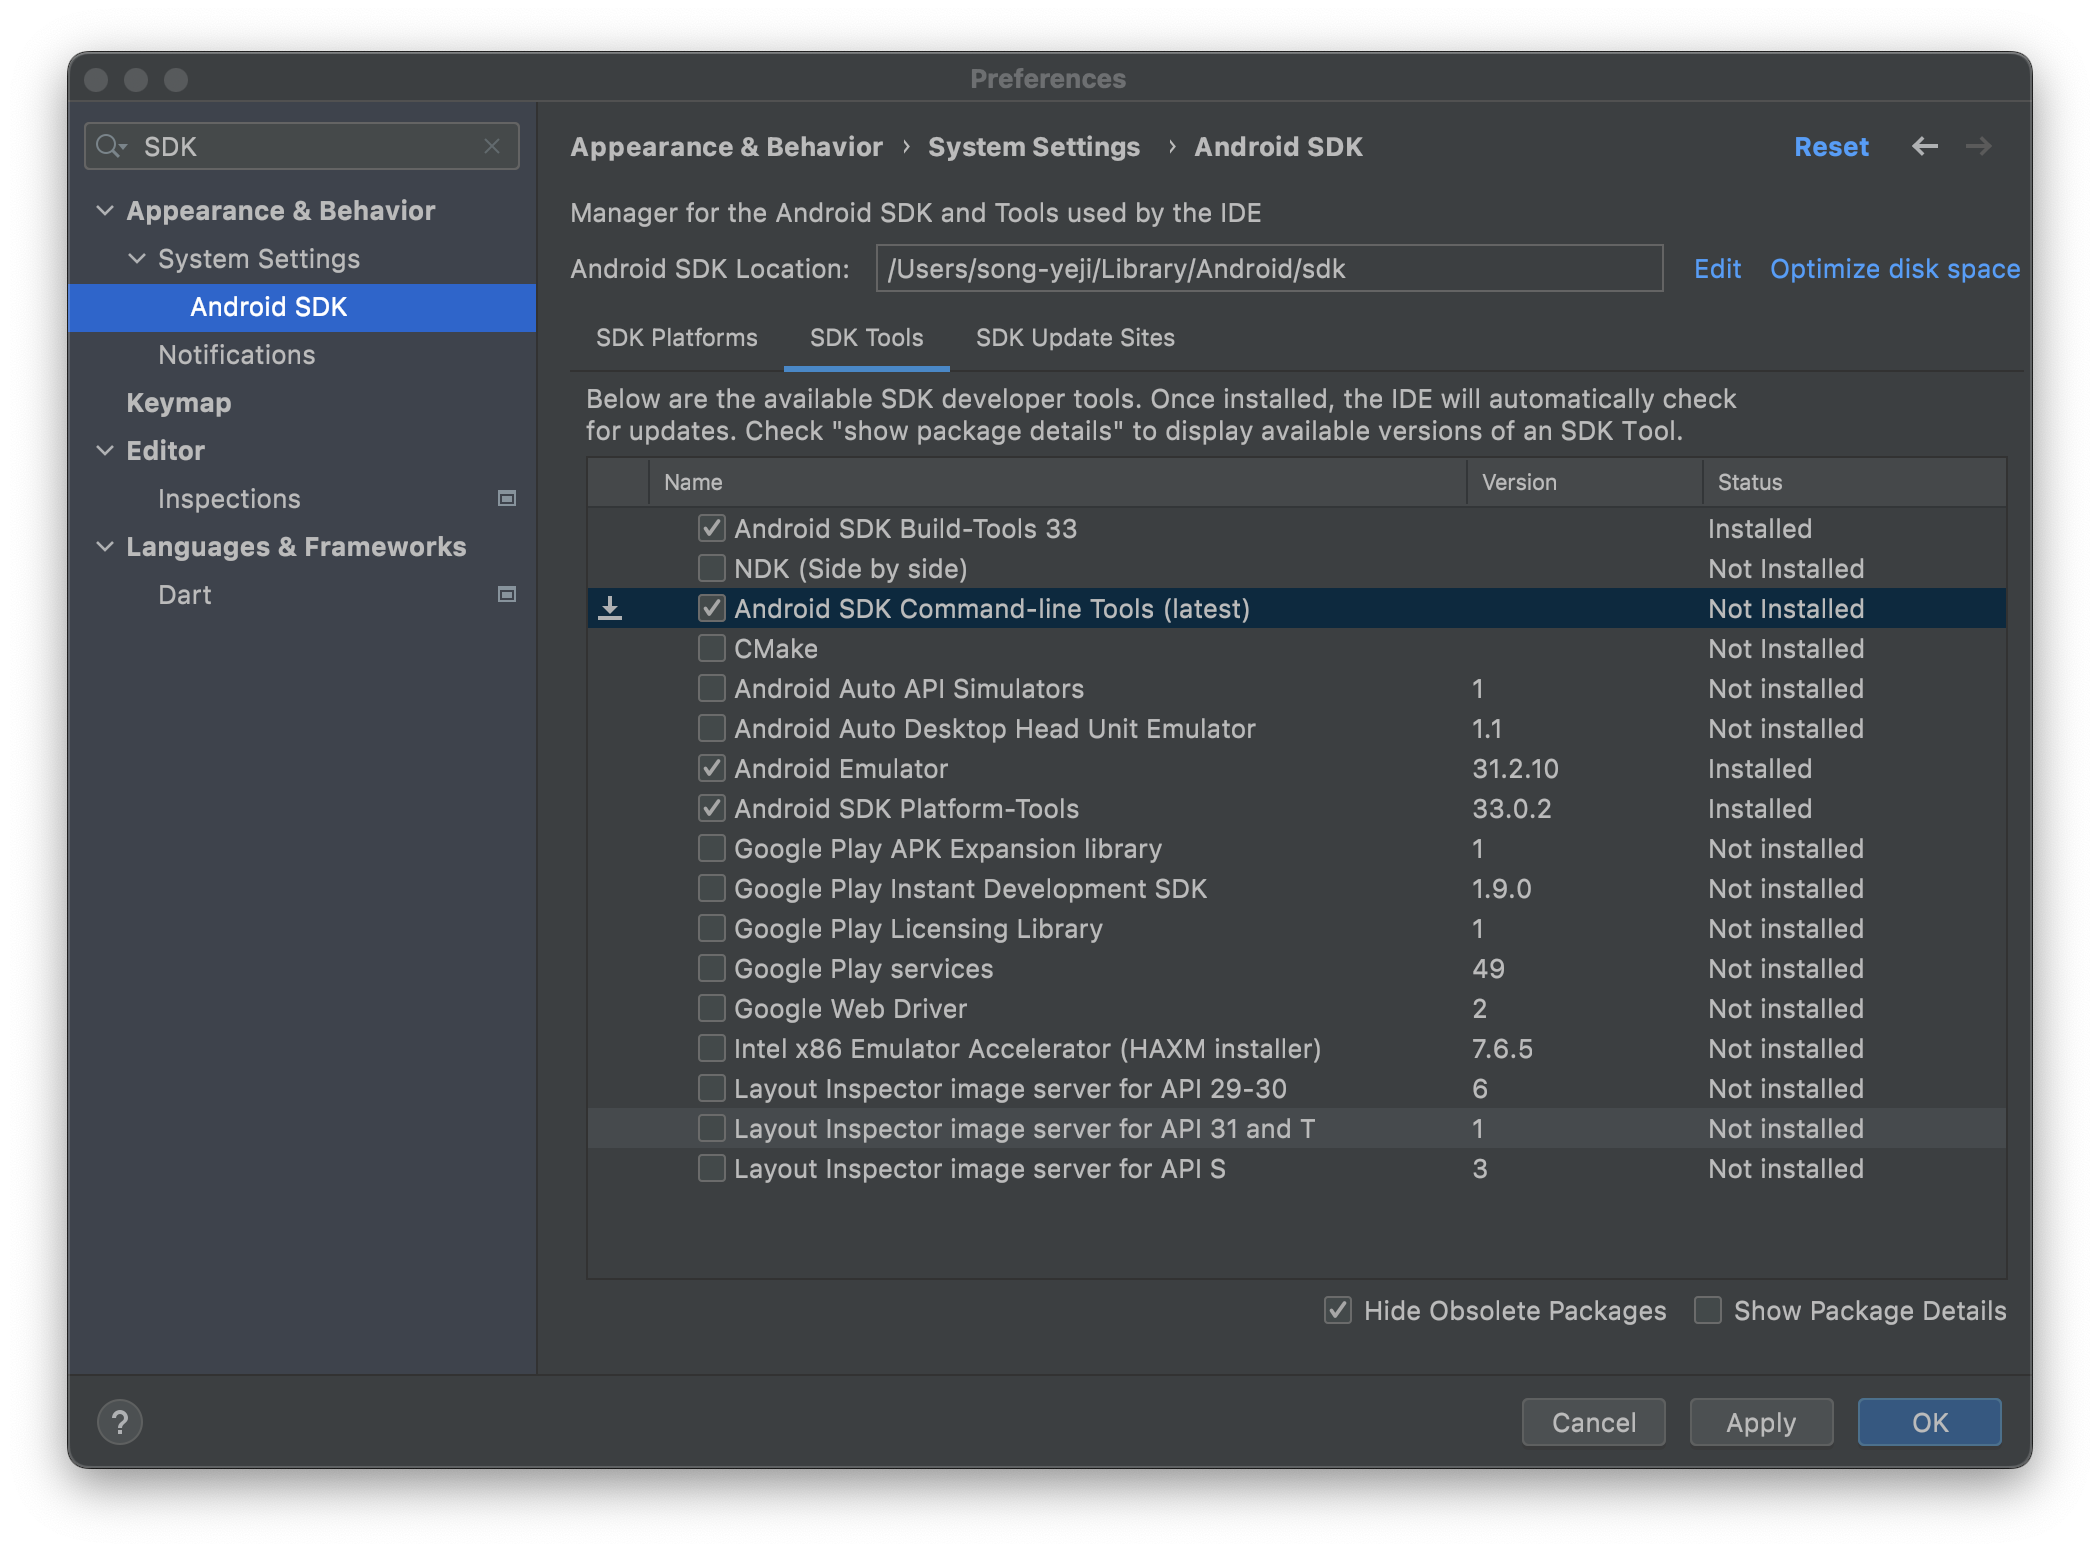Click the settings marker icon beside Dart
Screen dimensions: 2100x1552
507,594
